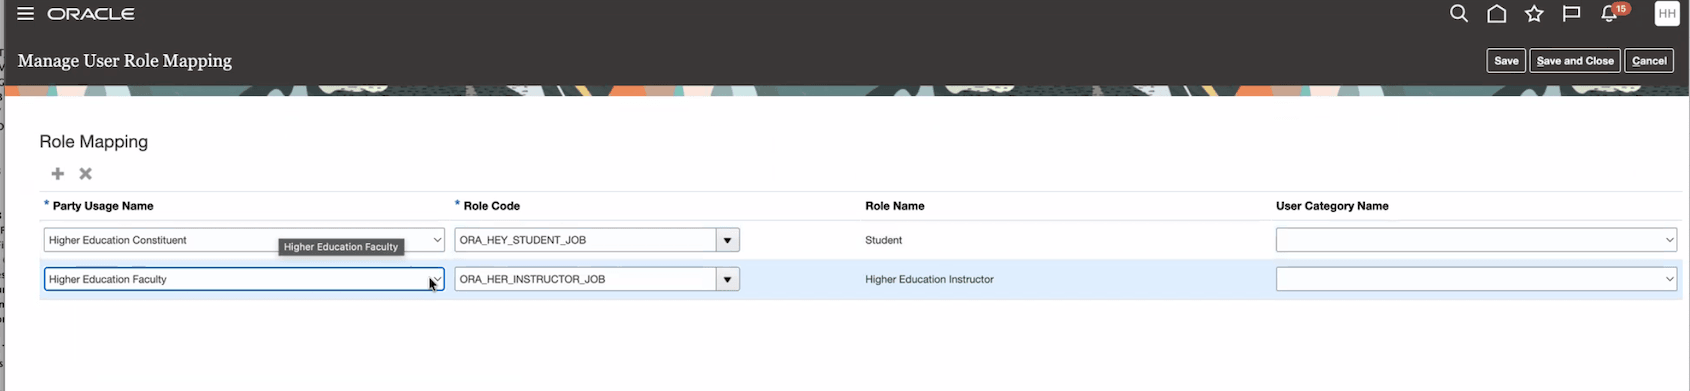Click the Role Name column header
The width and height of the screenshot is (1690, 391).
(x=895, y=206)
